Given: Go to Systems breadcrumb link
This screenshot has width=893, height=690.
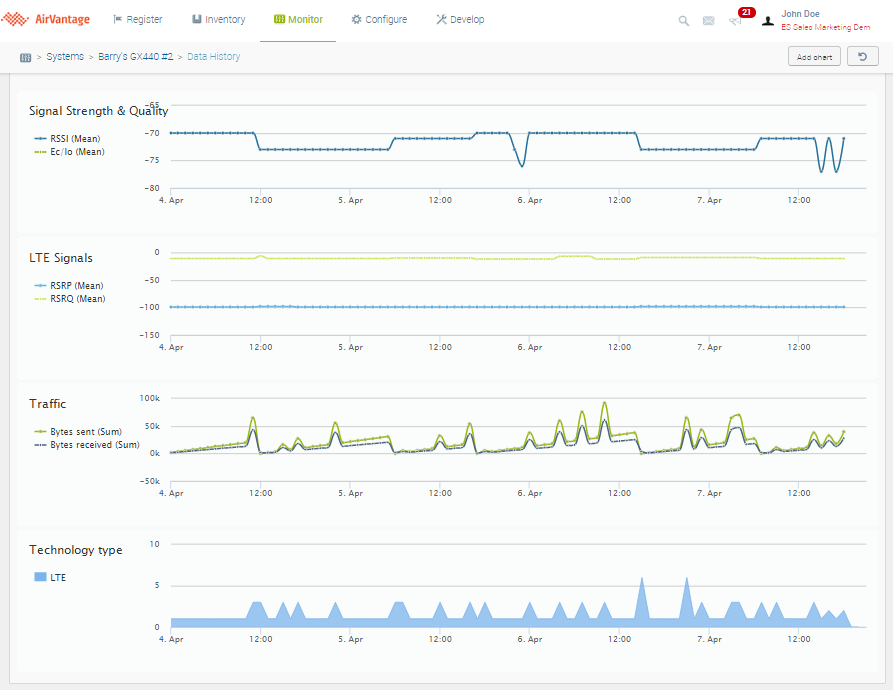Looking at the screenshot, I should pos(65,57).
